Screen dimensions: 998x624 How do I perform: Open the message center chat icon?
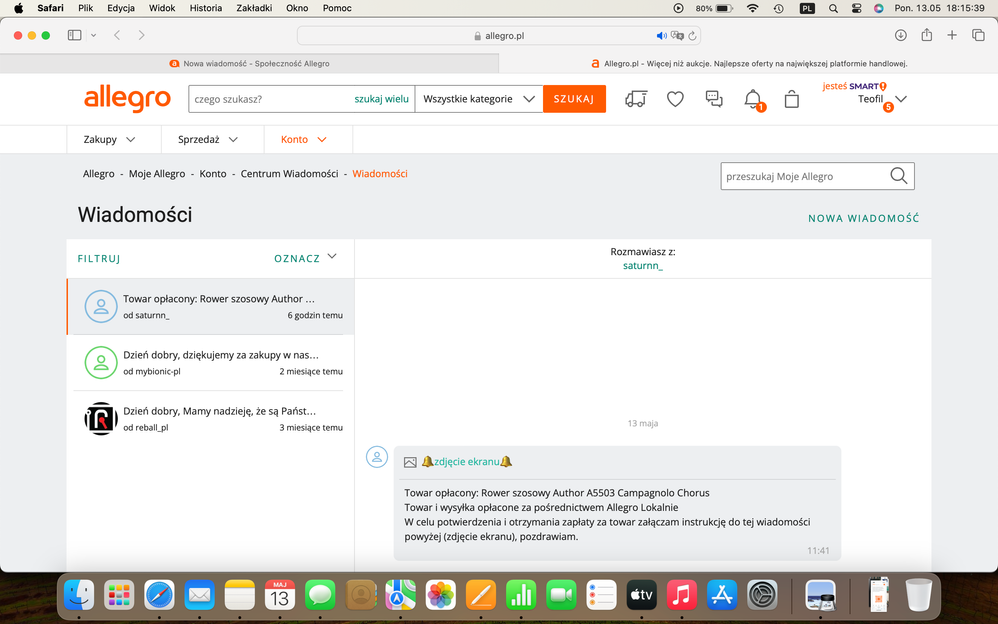click(x=714, y=99)
